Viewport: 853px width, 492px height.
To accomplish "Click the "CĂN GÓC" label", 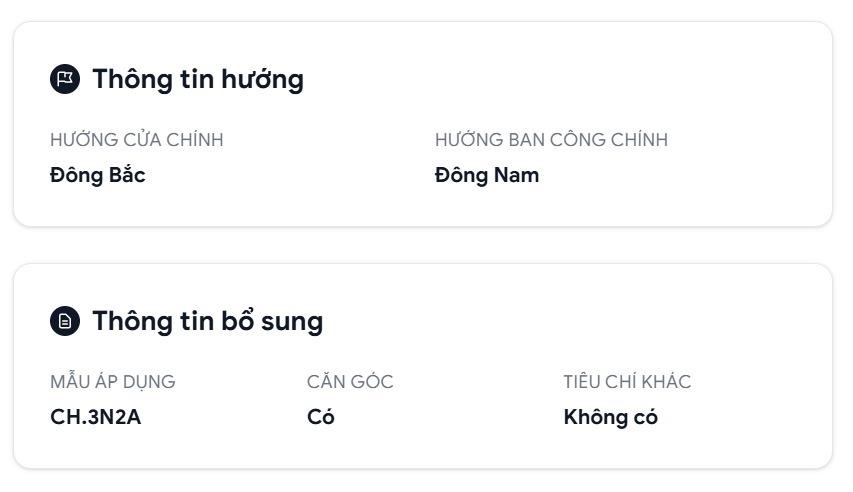I will coord(350,382).
